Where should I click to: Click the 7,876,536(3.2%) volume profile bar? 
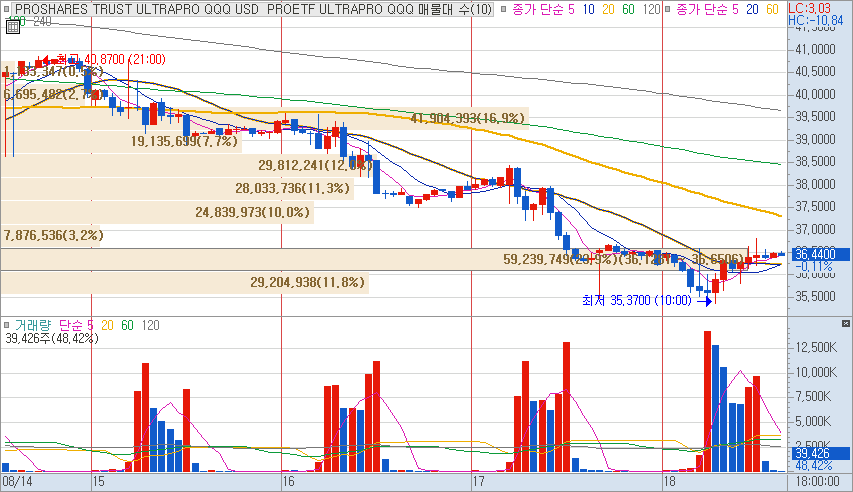click(50, 235)
